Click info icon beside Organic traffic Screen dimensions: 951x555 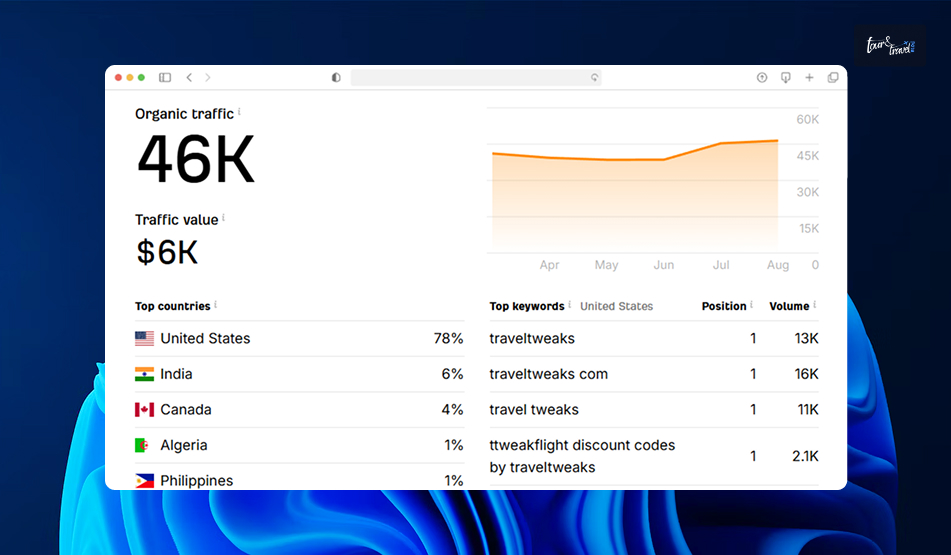(x=239, y=111)
